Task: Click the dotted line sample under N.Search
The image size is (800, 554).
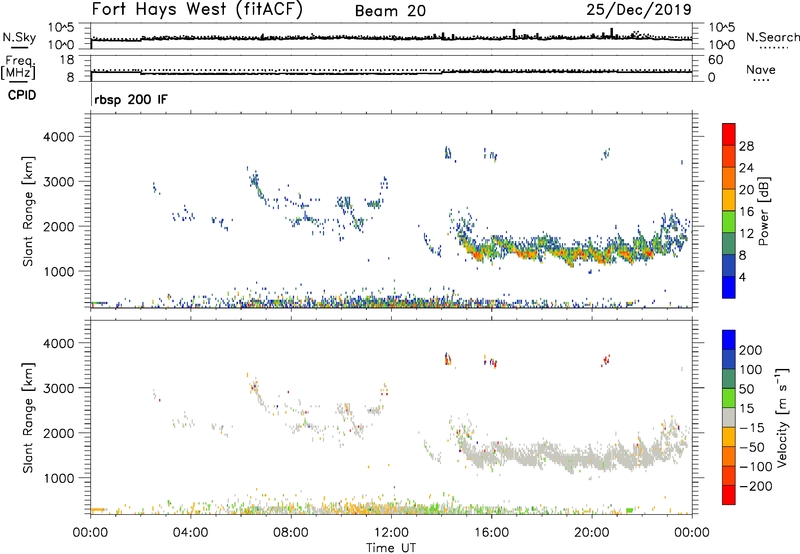Action: (x=772, y=48)
